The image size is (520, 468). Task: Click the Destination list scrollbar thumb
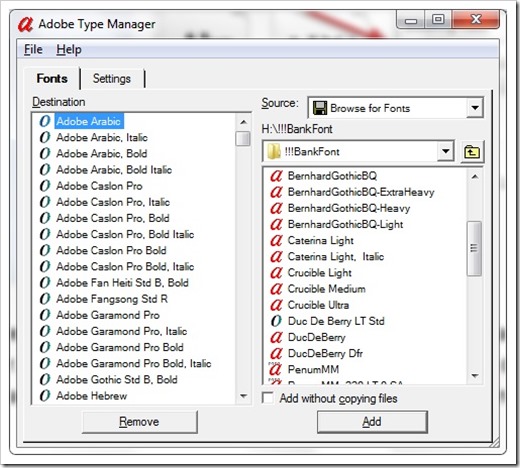pos(243,139)
